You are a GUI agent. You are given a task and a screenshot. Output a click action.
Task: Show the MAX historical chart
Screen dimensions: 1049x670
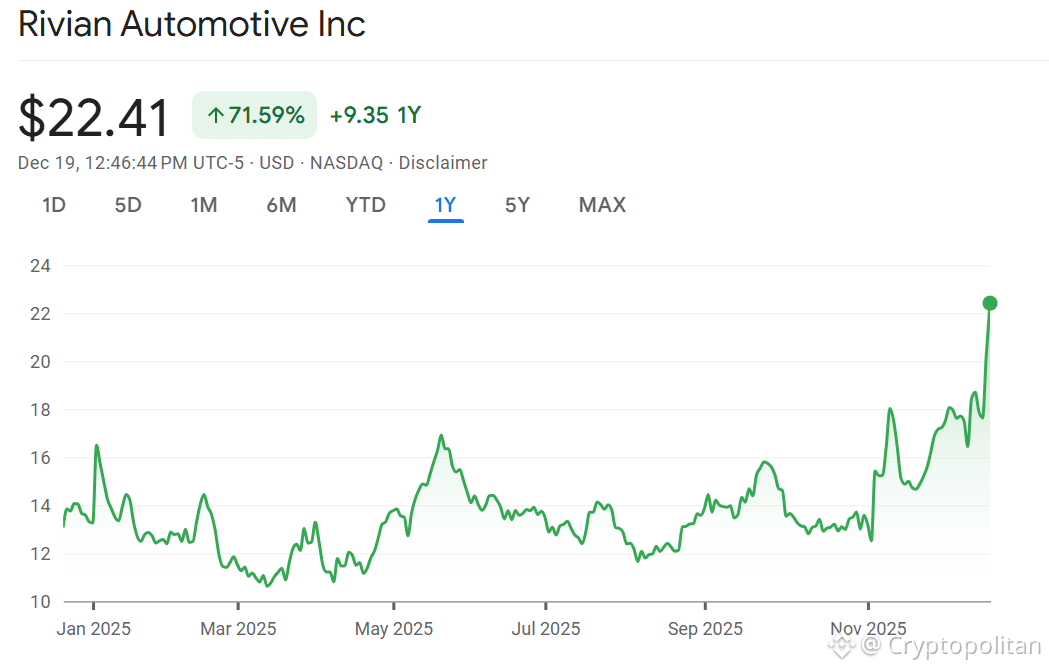tap(601, 204)
